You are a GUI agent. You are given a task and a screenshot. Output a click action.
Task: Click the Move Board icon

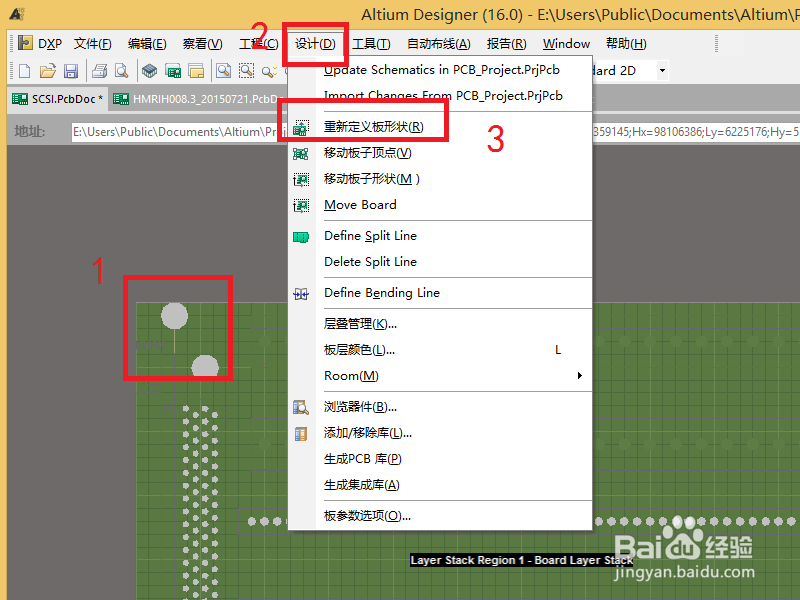click(x=301, y=205)
